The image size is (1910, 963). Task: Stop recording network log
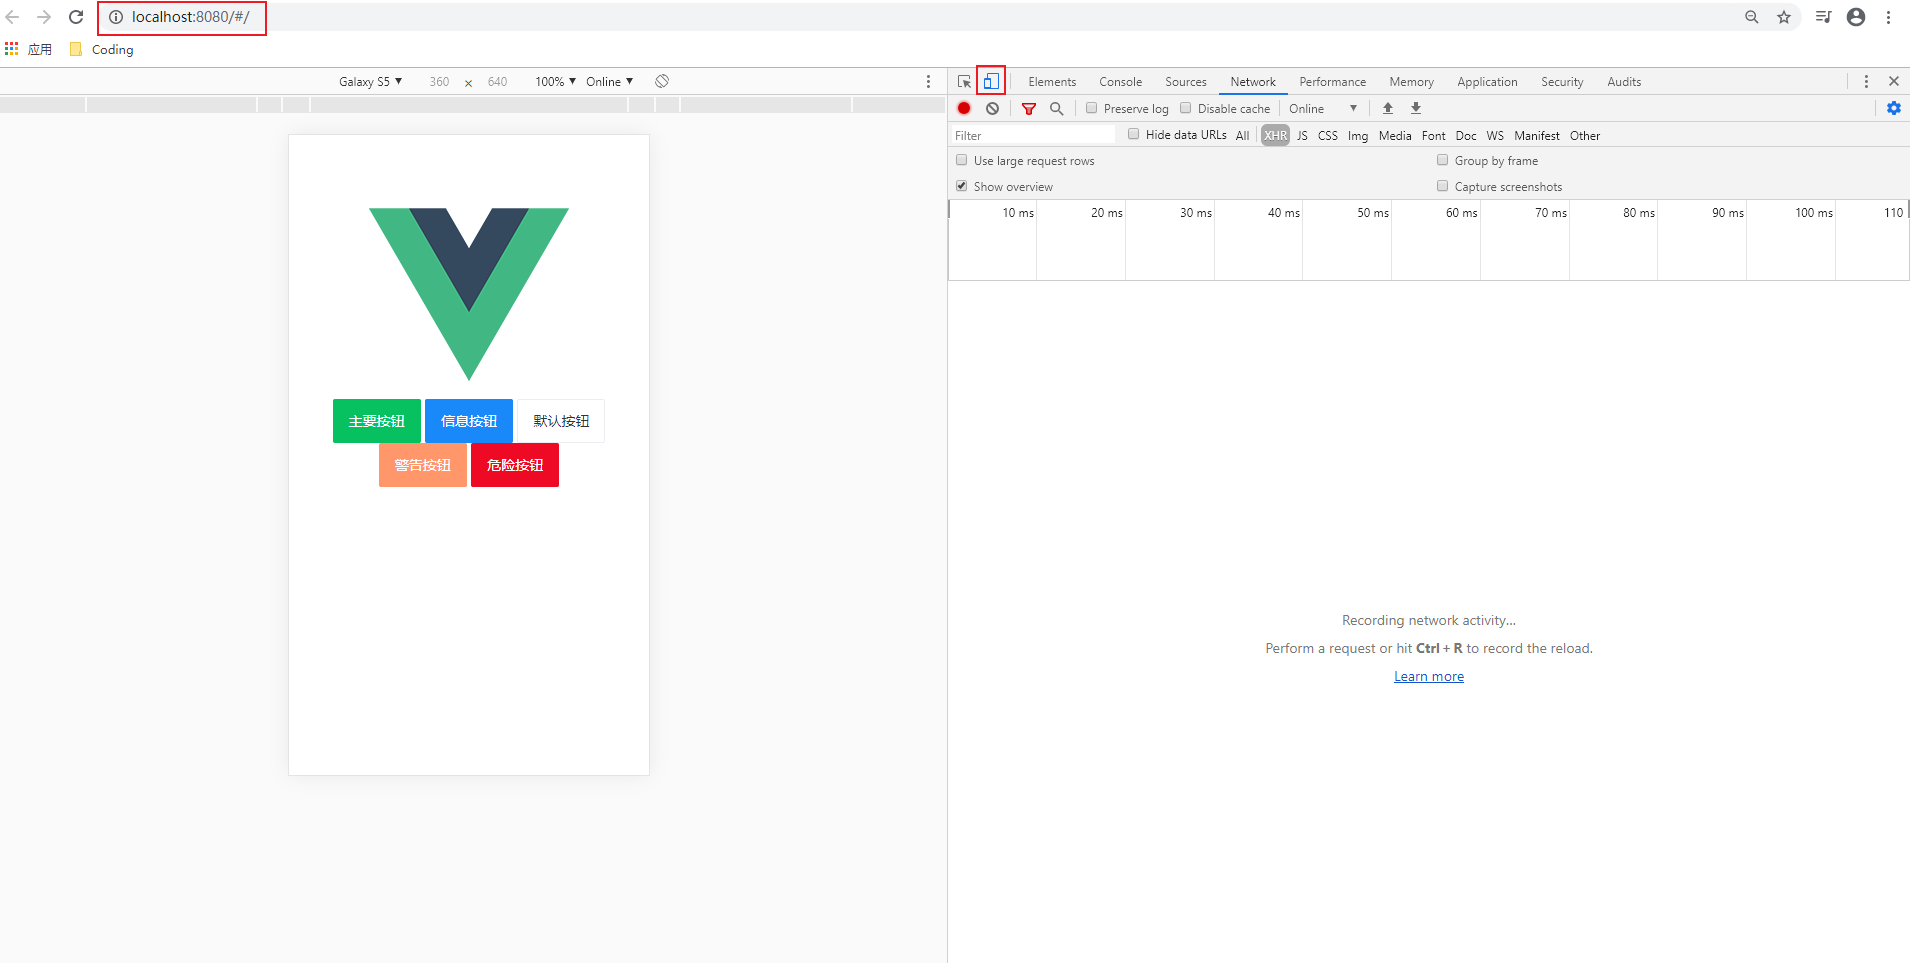[x=963, y=108]
